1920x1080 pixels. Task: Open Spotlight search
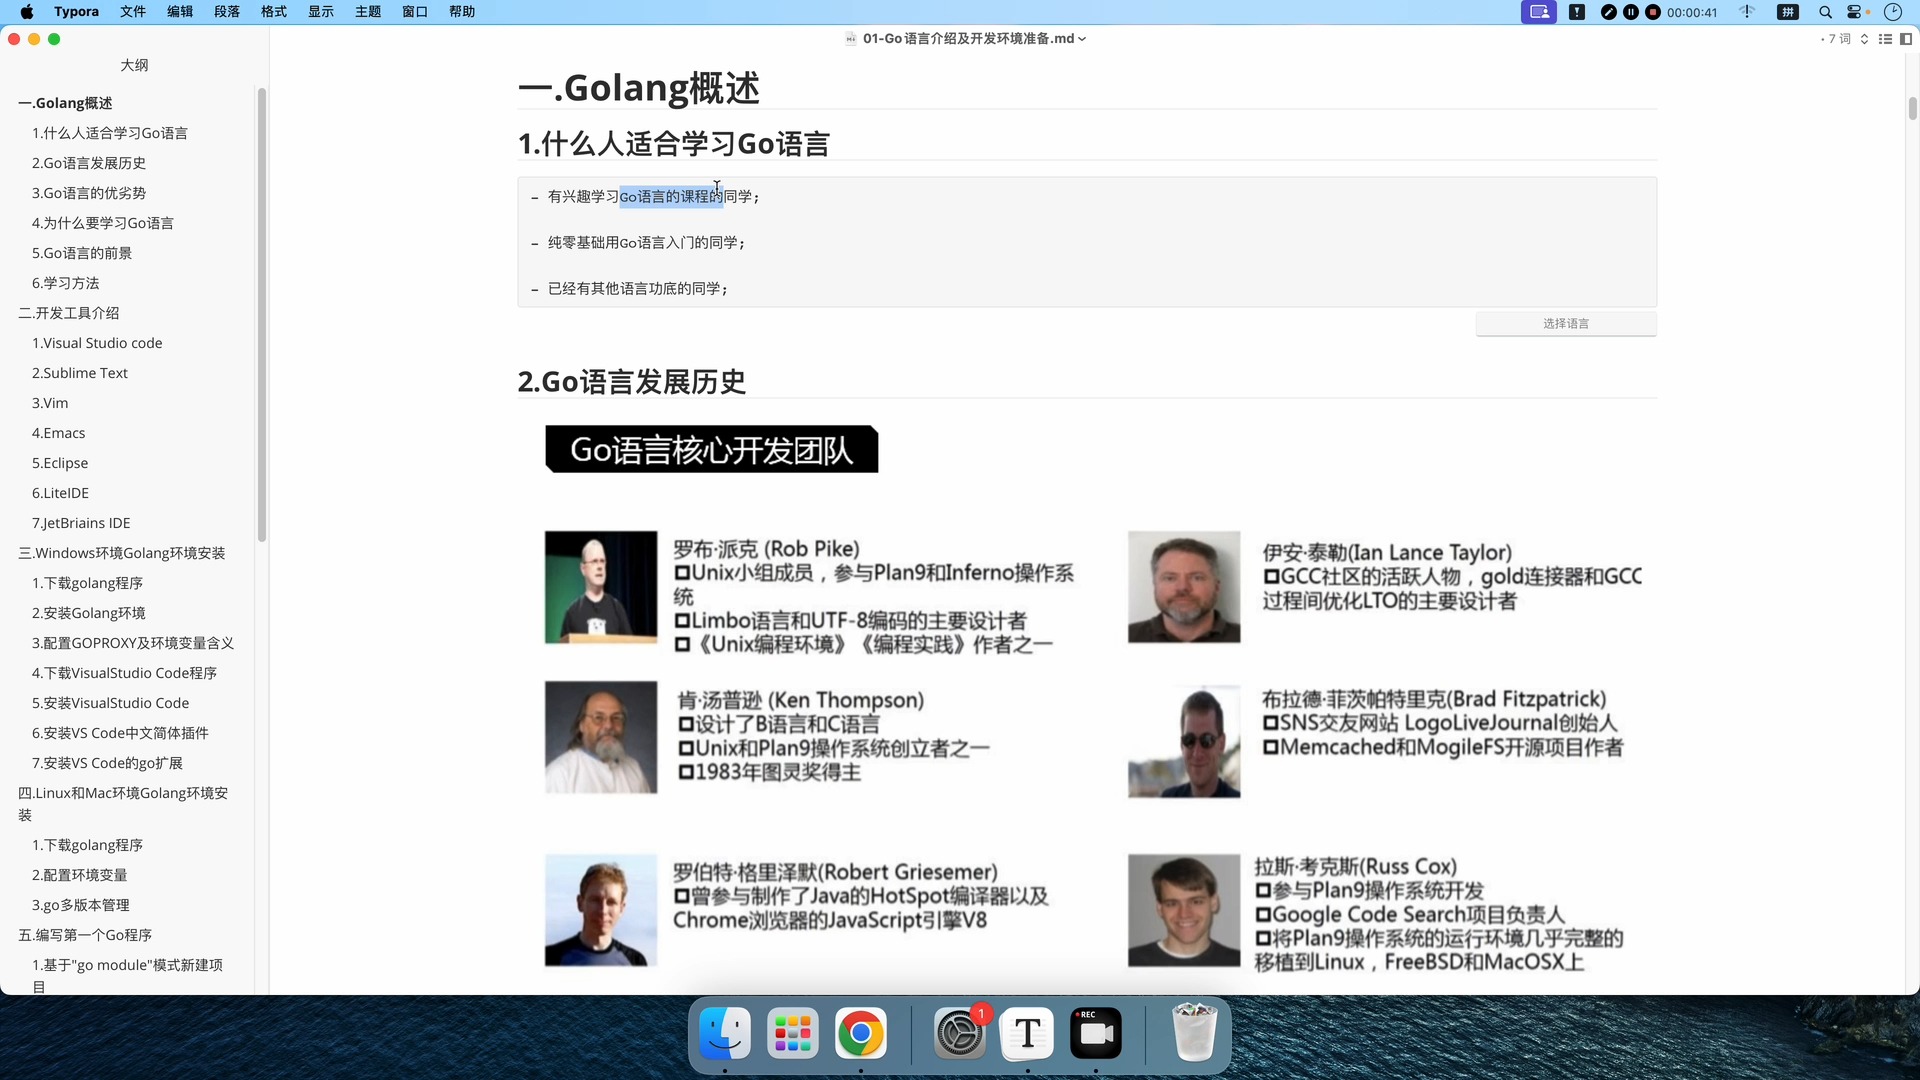click(x=1826, y=12)
